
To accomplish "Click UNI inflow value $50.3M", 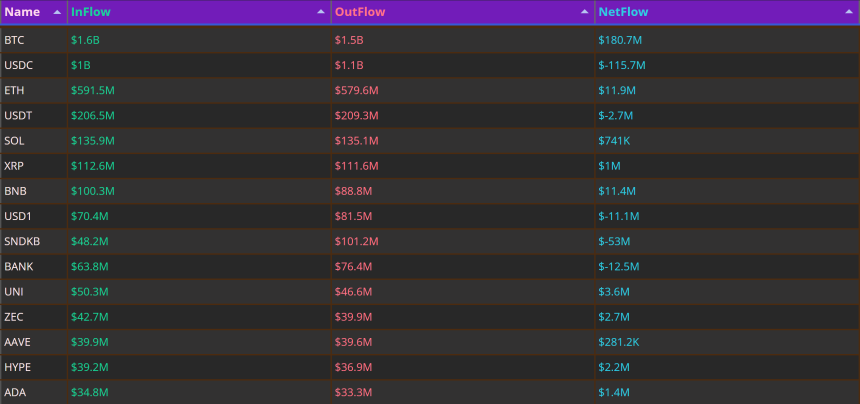I will pos(90,292).
